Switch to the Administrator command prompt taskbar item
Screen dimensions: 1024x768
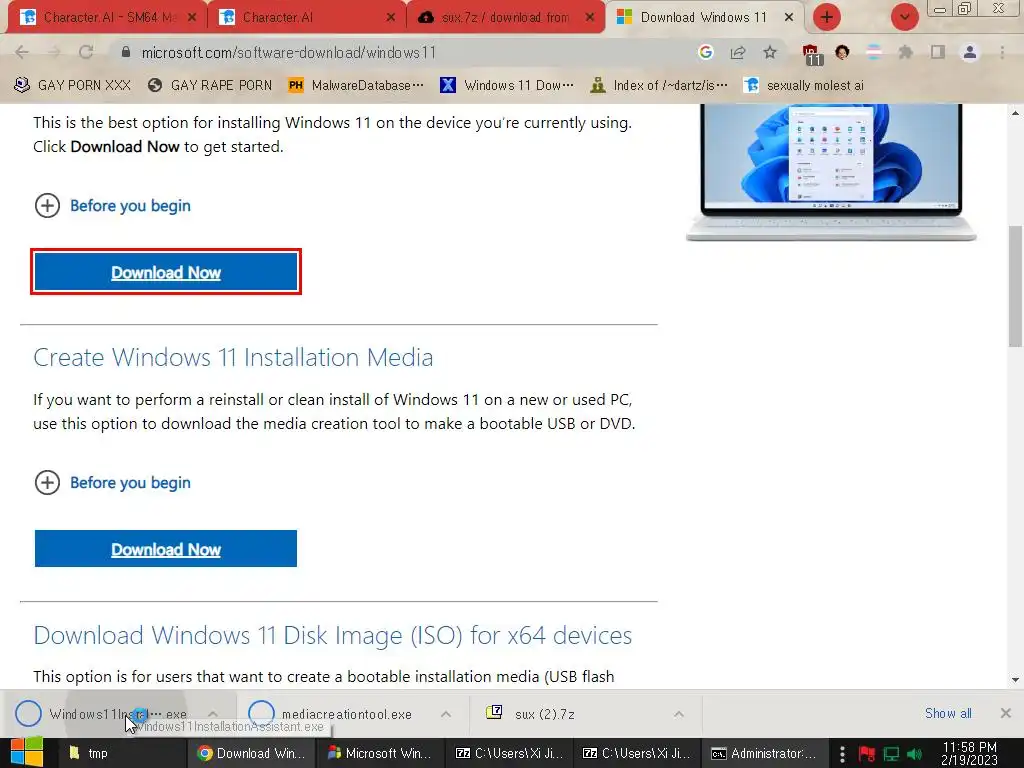pyautogui.click(x=765, y=753)
